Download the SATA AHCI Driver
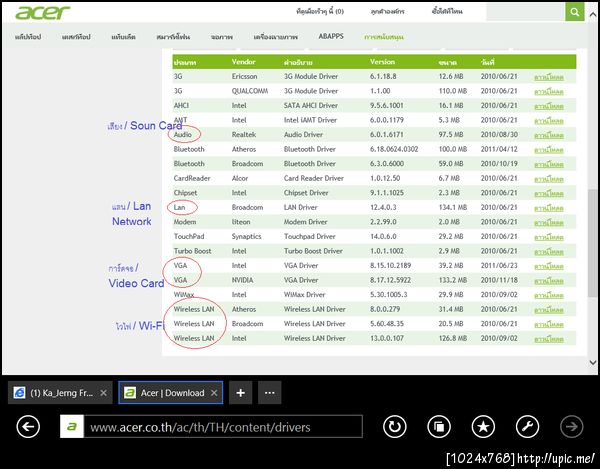Viewport: 600px width, 469px height. (549, 106)
